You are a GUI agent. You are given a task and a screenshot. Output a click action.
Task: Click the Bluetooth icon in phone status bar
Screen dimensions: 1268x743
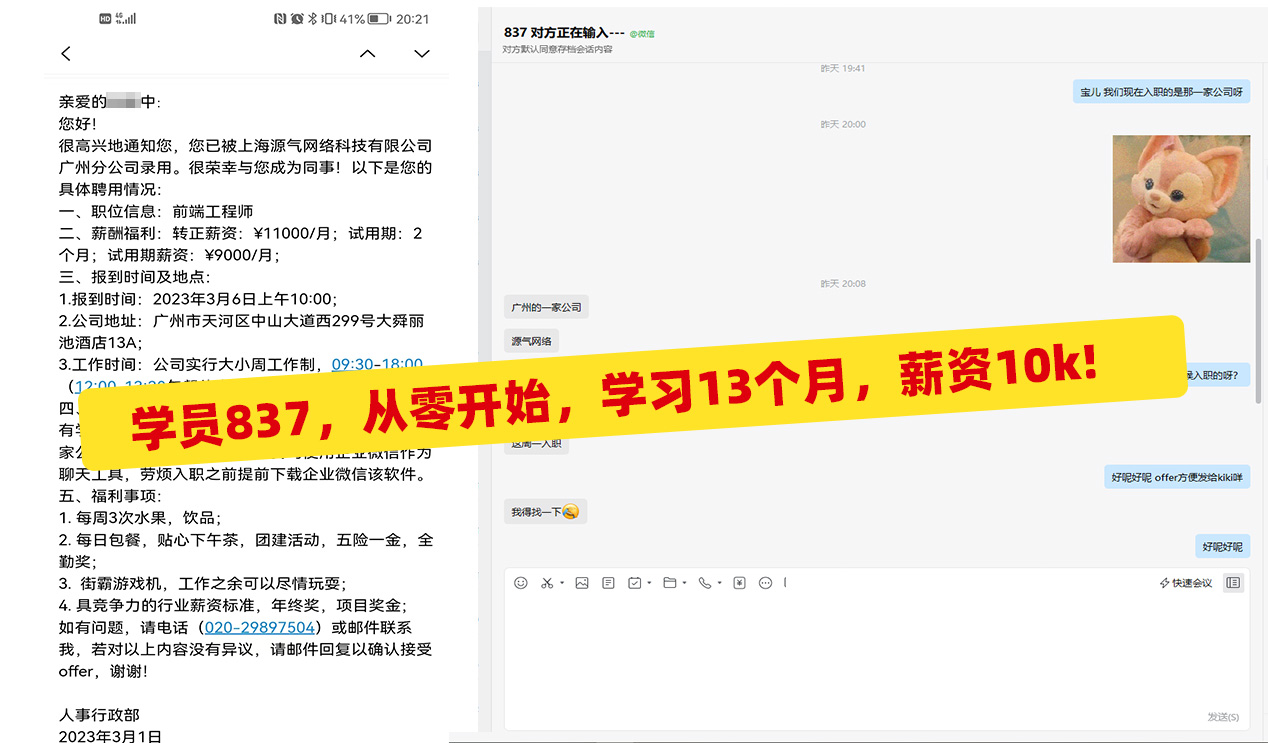(x=312, y=19)
